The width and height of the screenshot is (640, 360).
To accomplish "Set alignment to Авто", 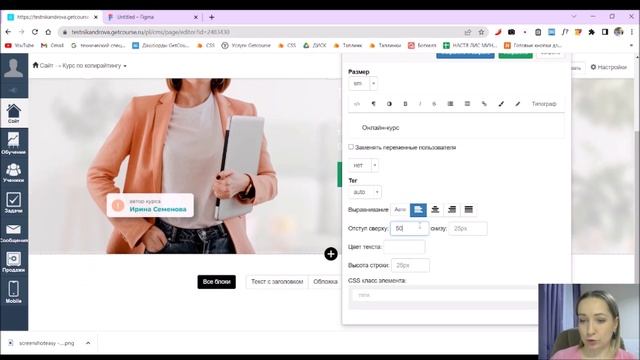I will 400,209.
